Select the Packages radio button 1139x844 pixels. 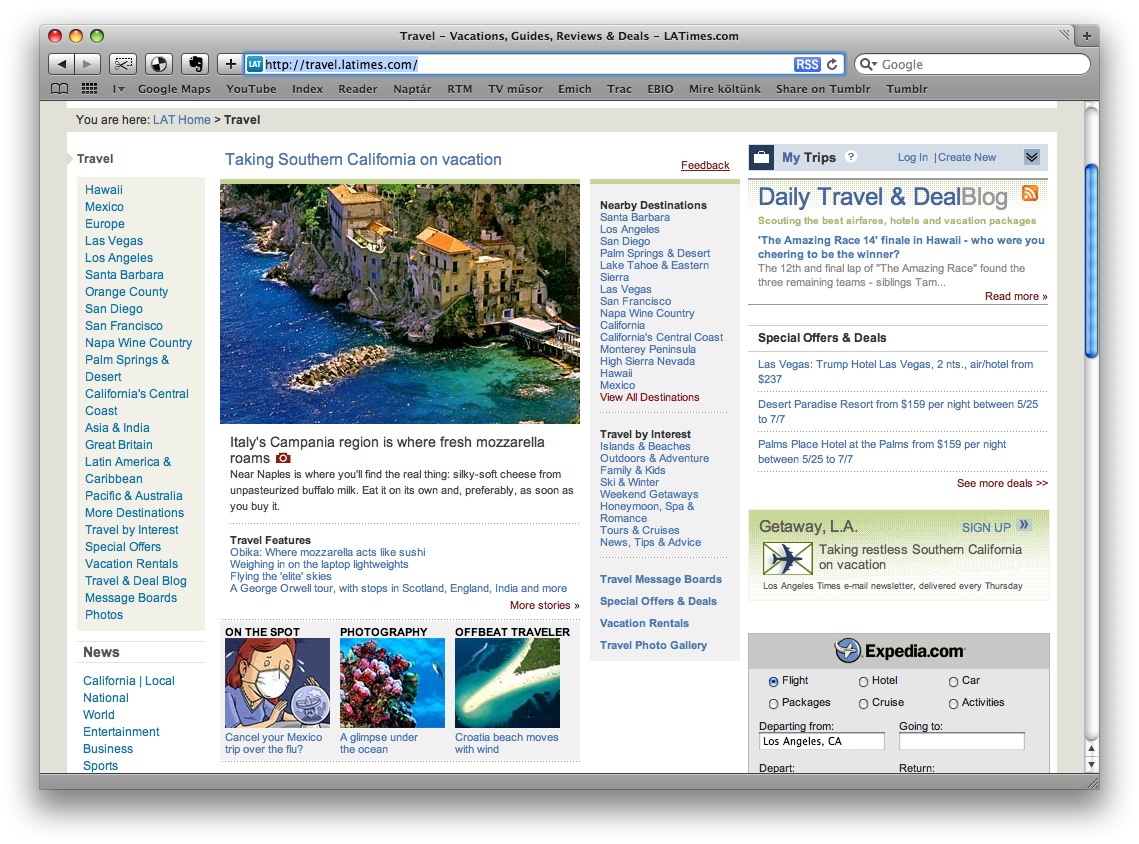(x=773, y=703)
